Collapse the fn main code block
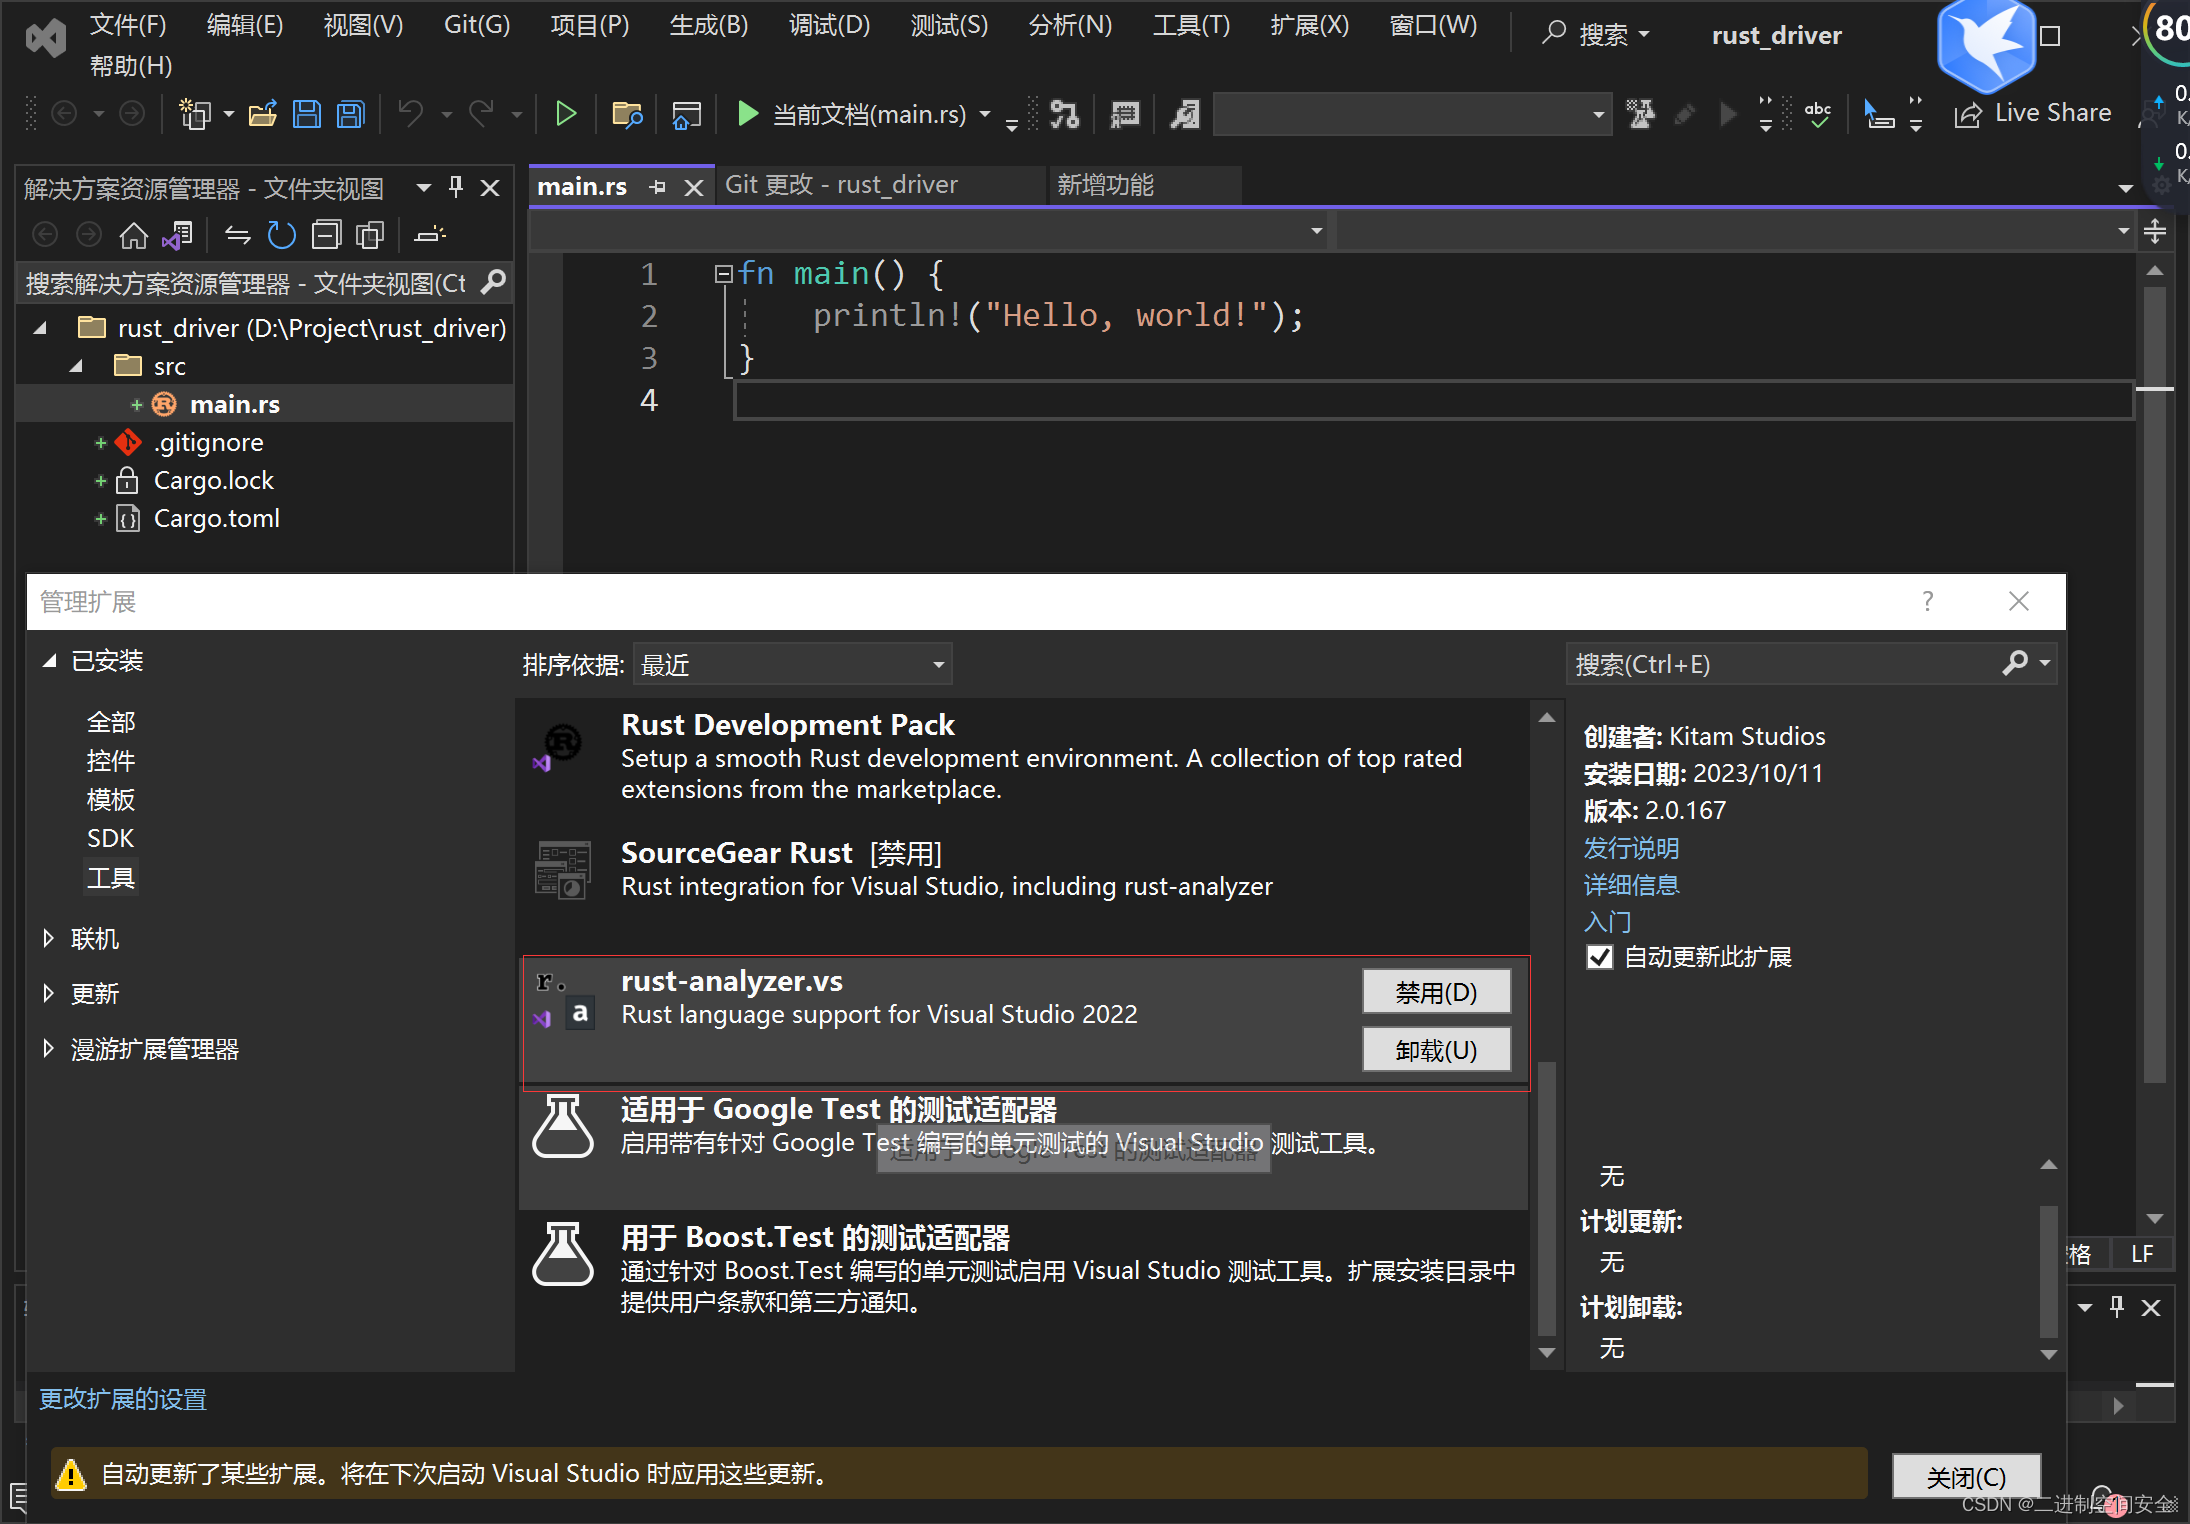Image resolution: width=2190 pixels, height=1524 pixels. click(x=723, y=273)
